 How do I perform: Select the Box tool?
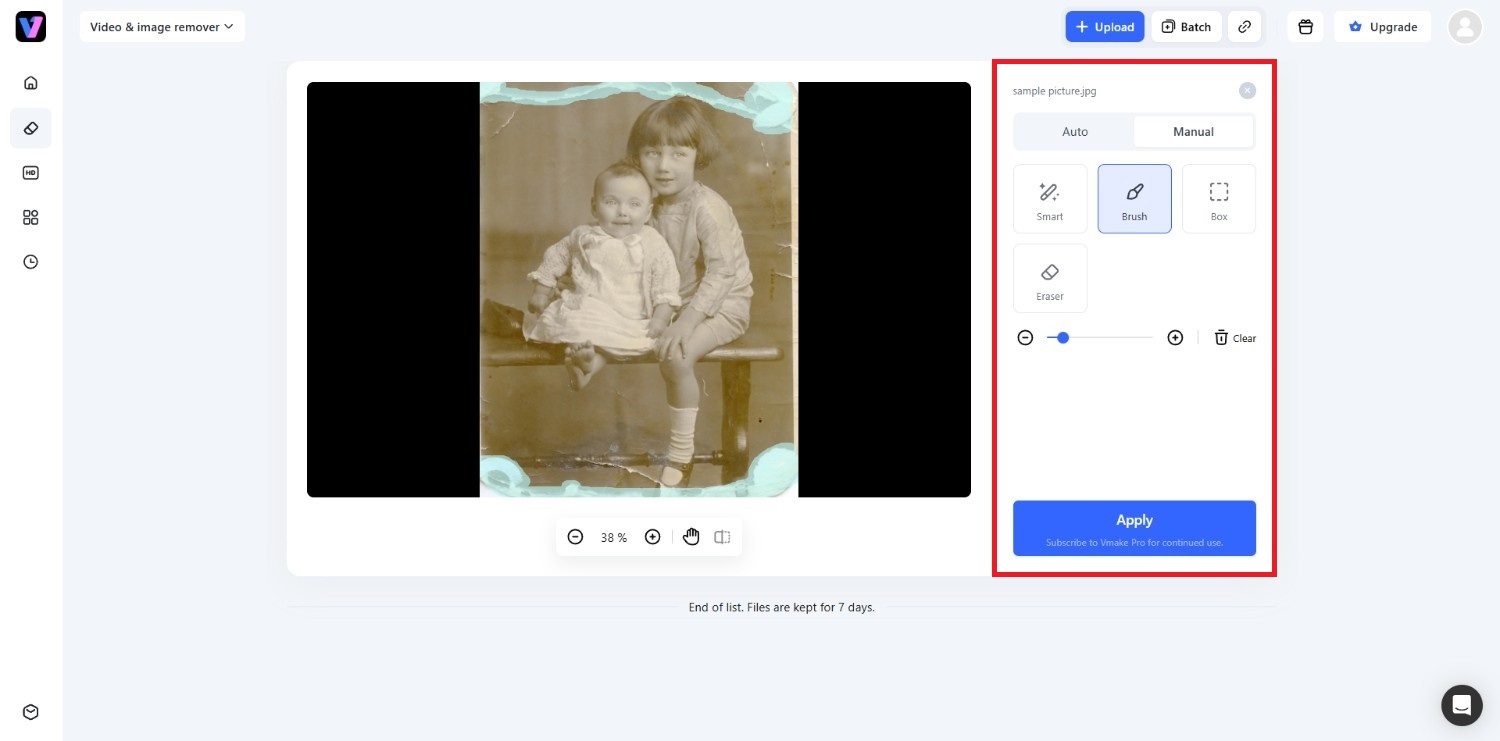coord(1219,199)
